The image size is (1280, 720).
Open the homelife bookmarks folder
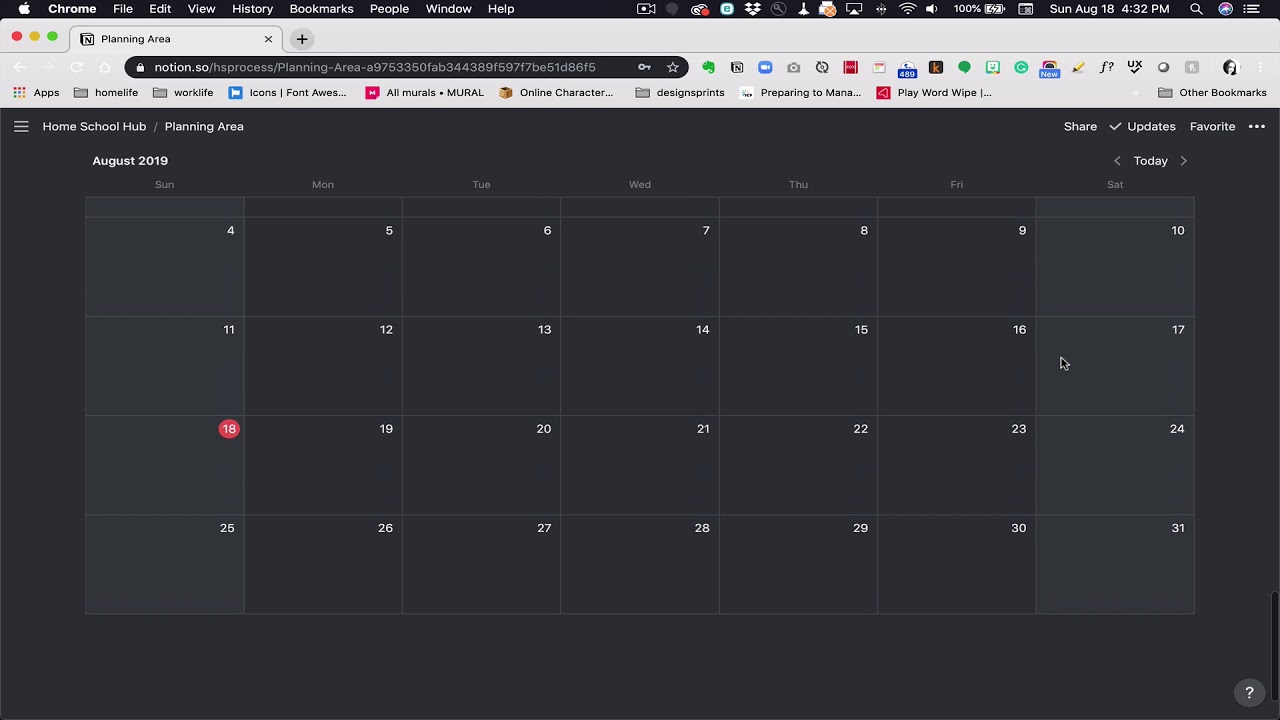[106, 93]
